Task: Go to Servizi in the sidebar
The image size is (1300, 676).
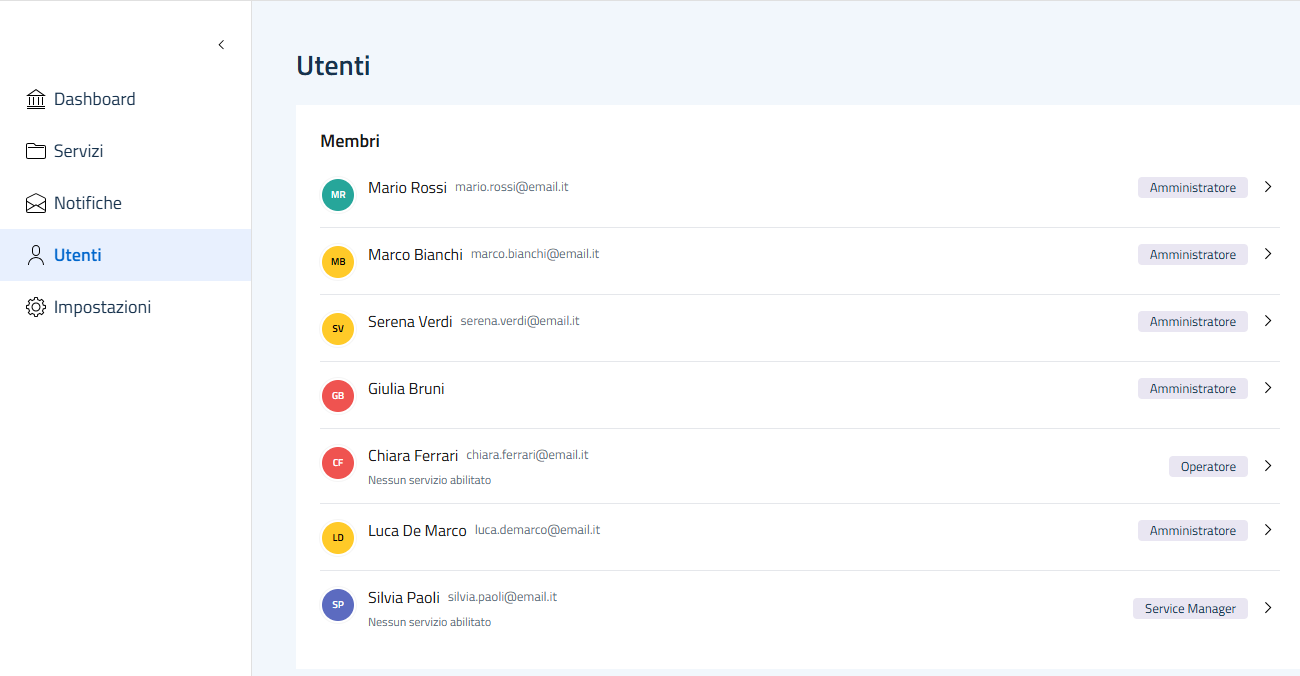Action: coord(78,151)
